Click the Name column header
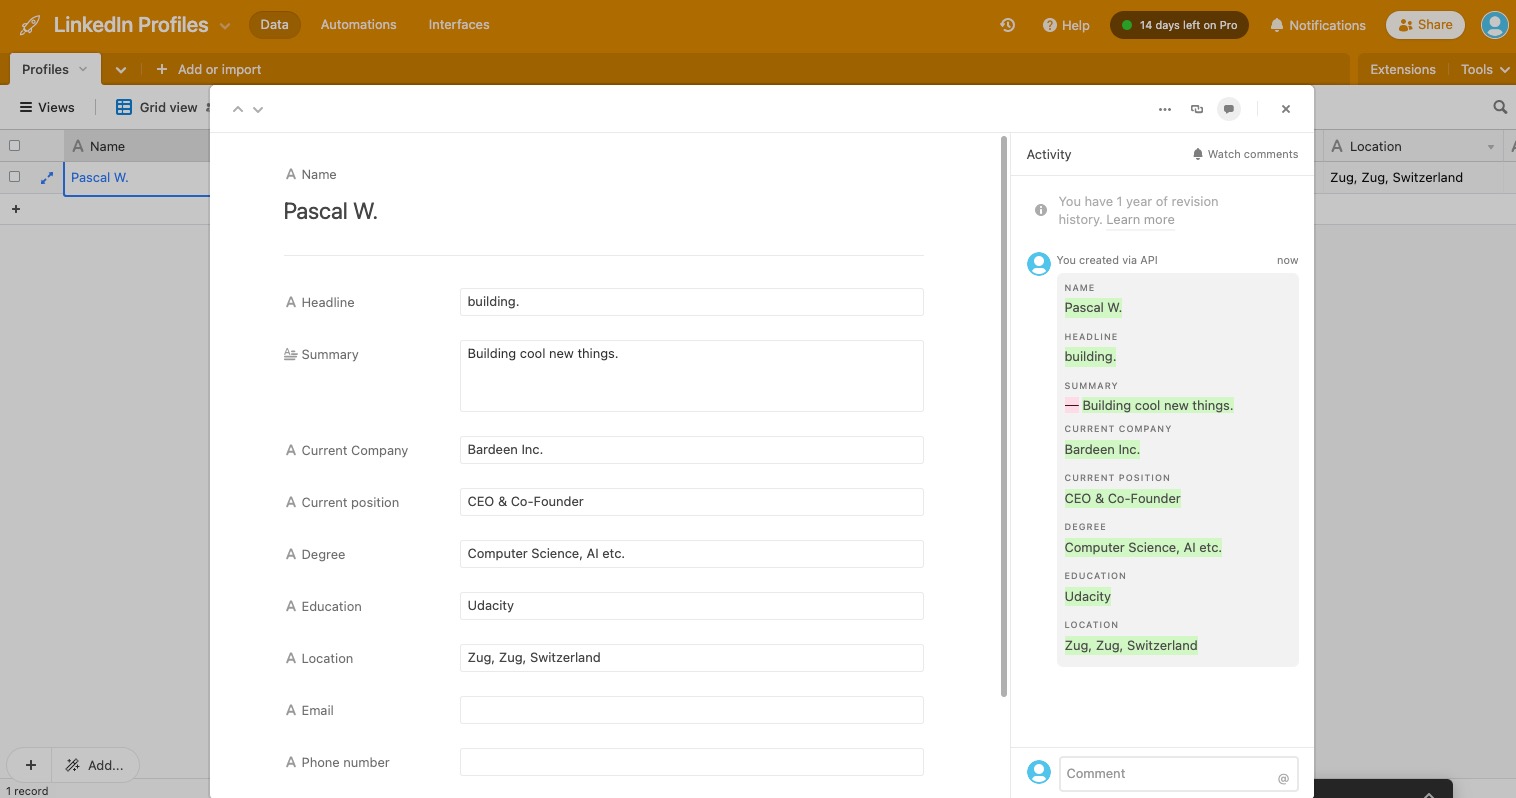Image resolution: width=1516 pixels, height=798 pixels. [137, 146]
